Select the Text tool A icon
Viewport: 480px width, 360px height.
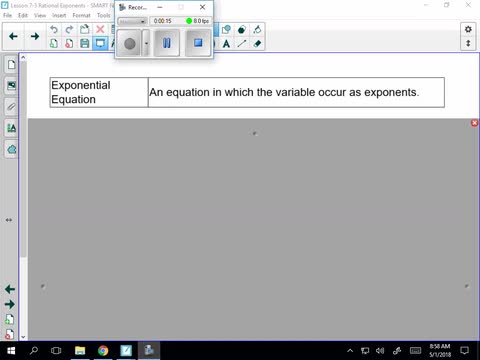point(226,44)
